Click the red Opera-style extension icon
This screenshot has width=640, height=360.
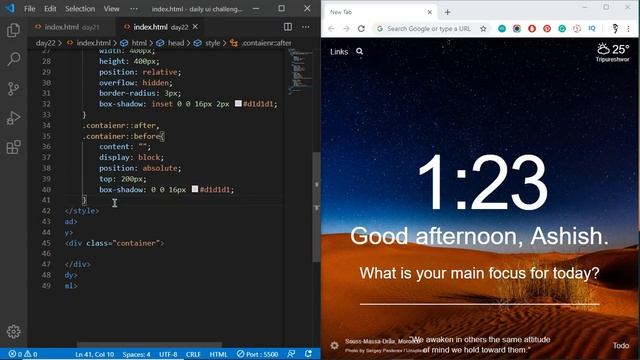tap(532, 29)
